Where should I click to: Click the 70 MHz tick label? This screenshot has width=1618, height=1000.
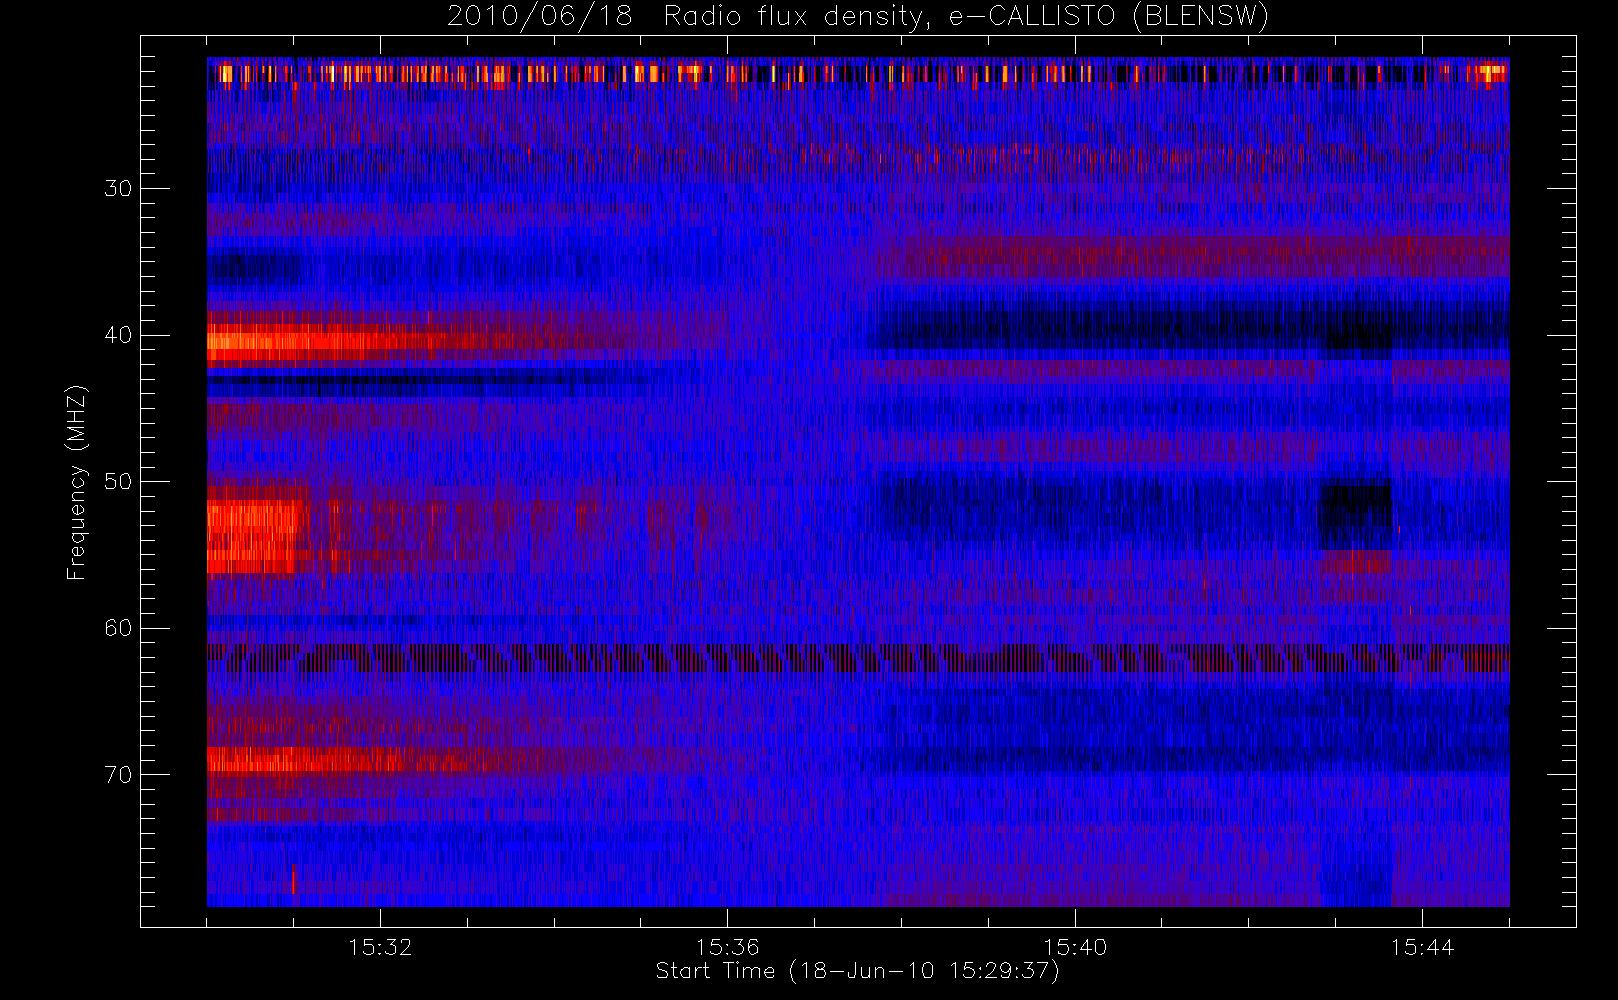[118, 775]
